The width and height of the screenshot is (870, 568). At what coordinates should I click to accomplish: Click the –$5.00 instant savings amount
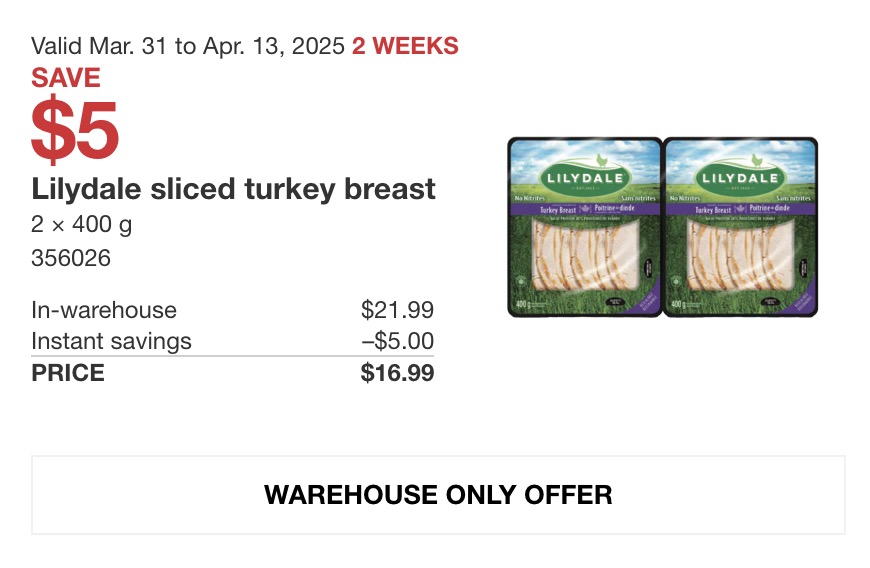pos(398,341)
